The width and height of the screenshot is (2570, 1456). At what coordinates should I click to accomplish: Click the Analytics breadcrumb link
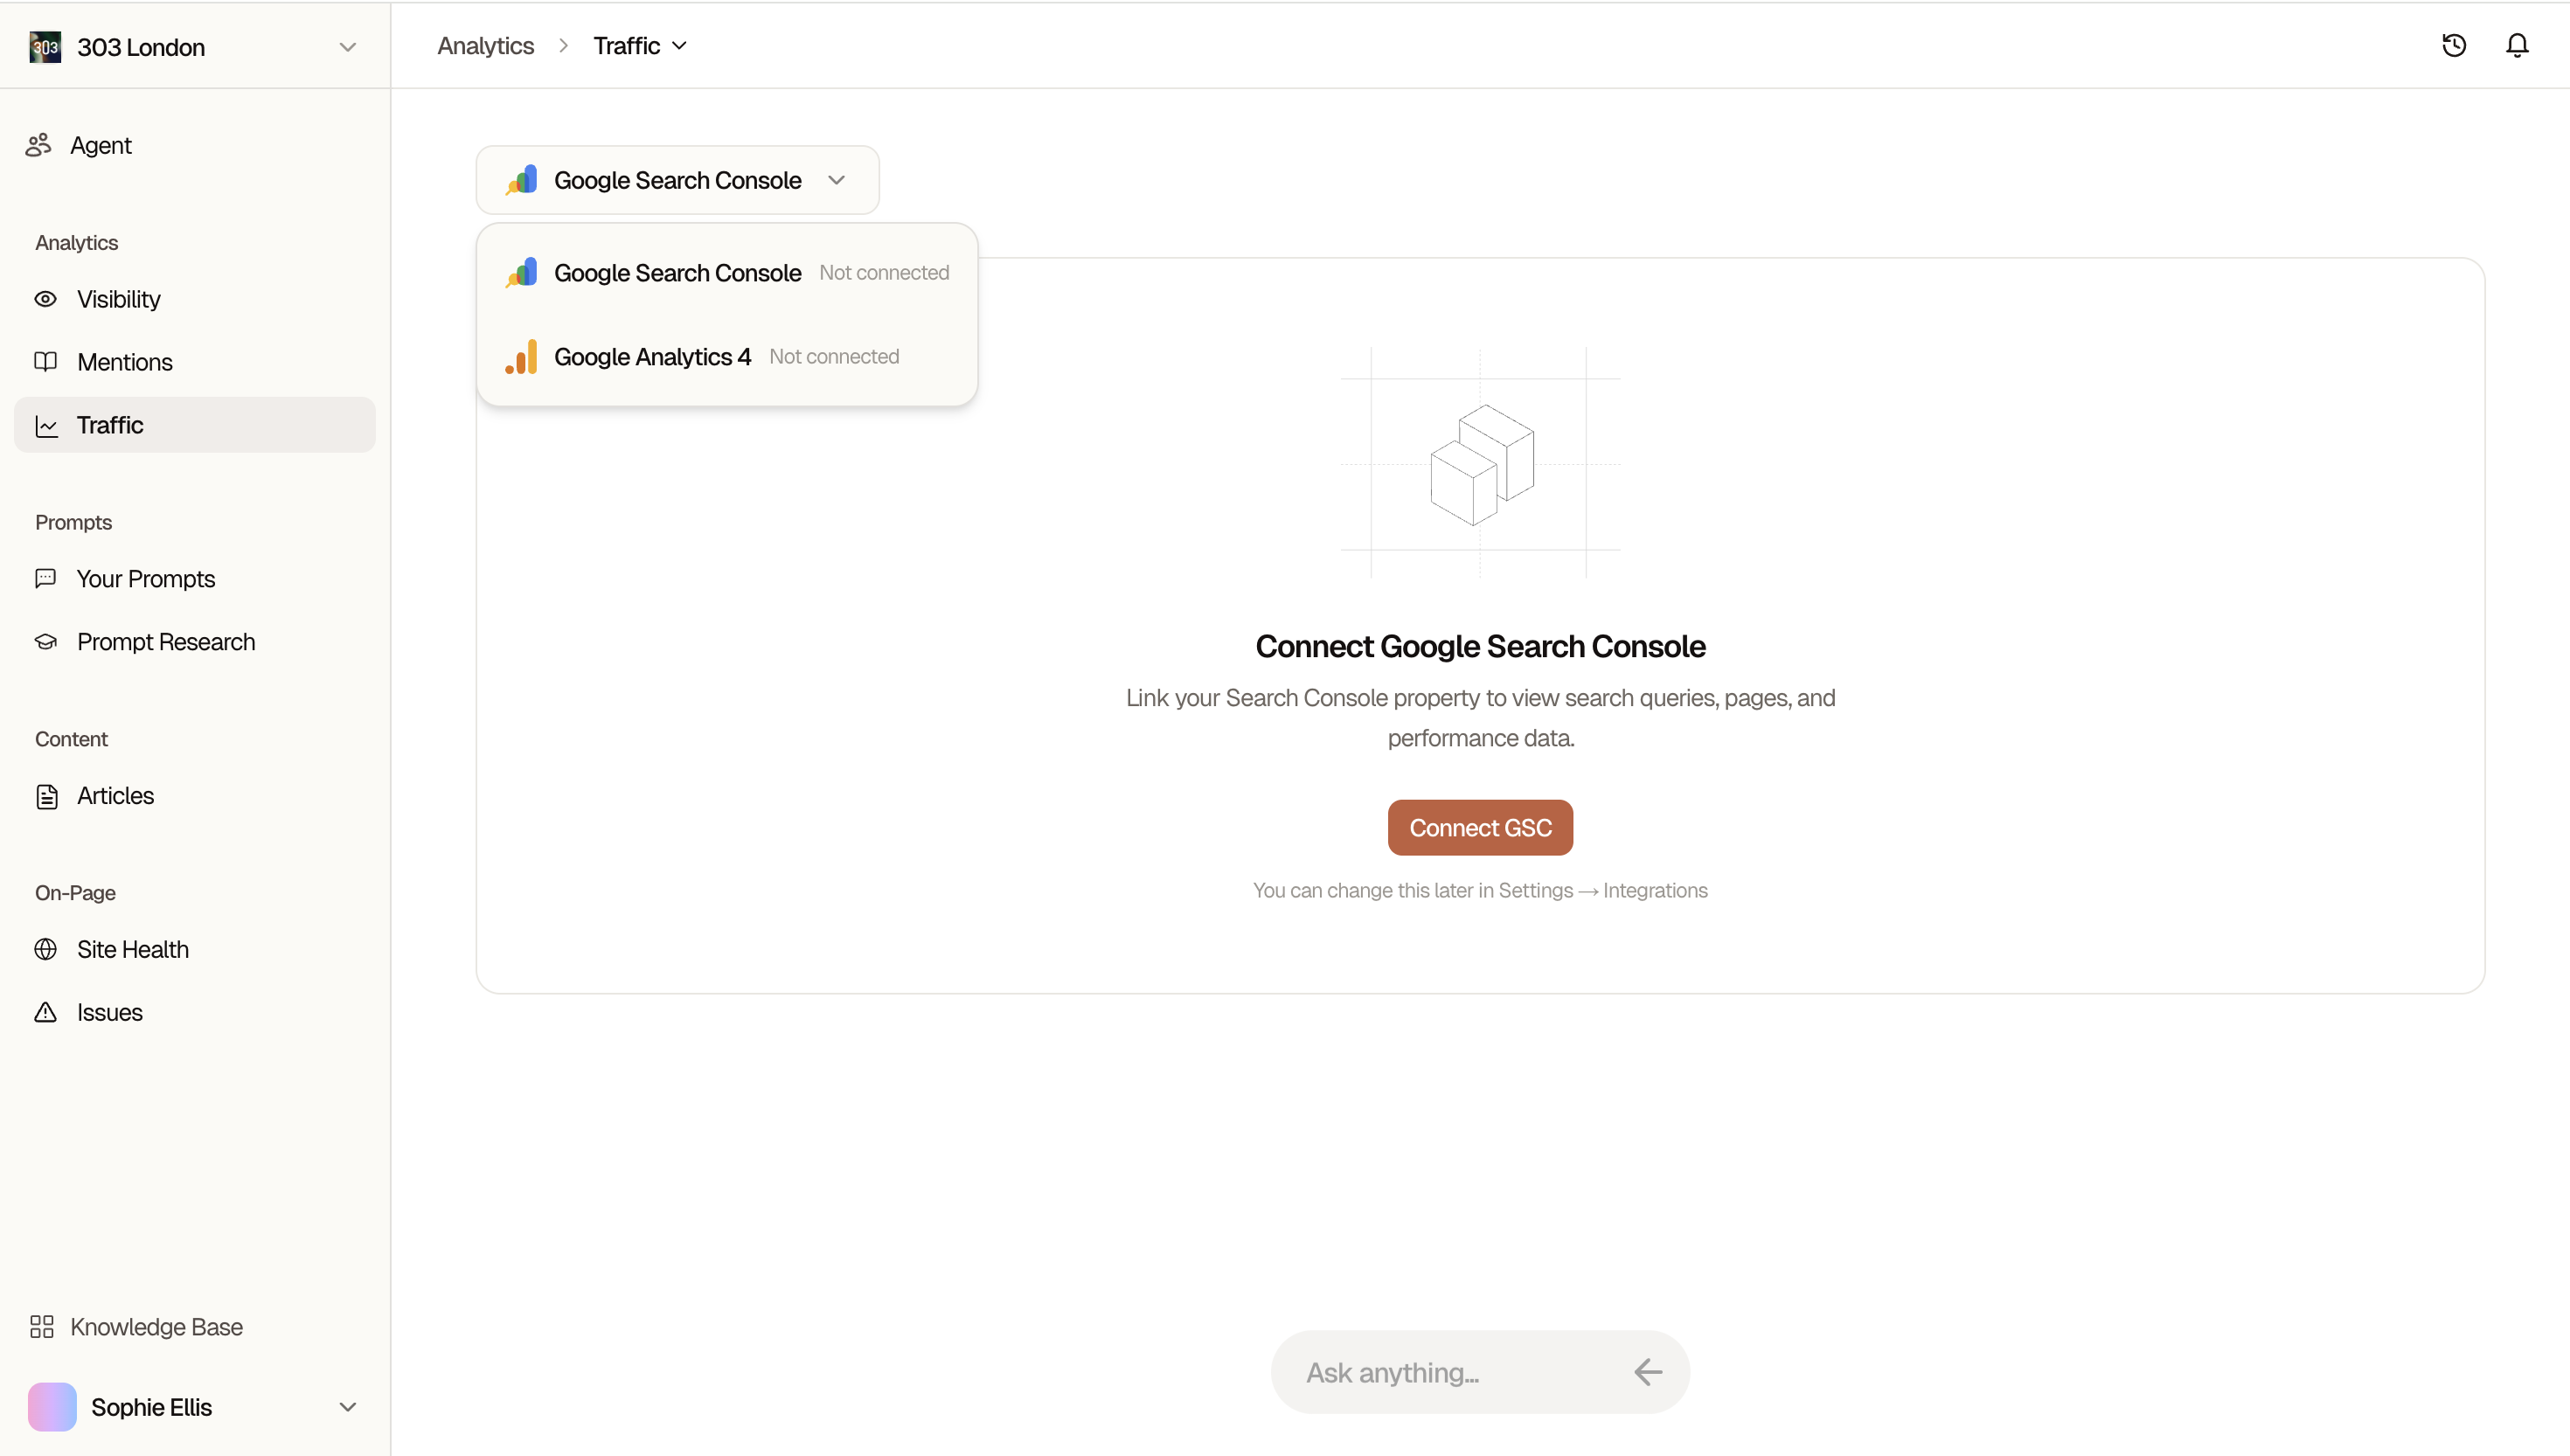pyautogui.click(x=485, y=46)
